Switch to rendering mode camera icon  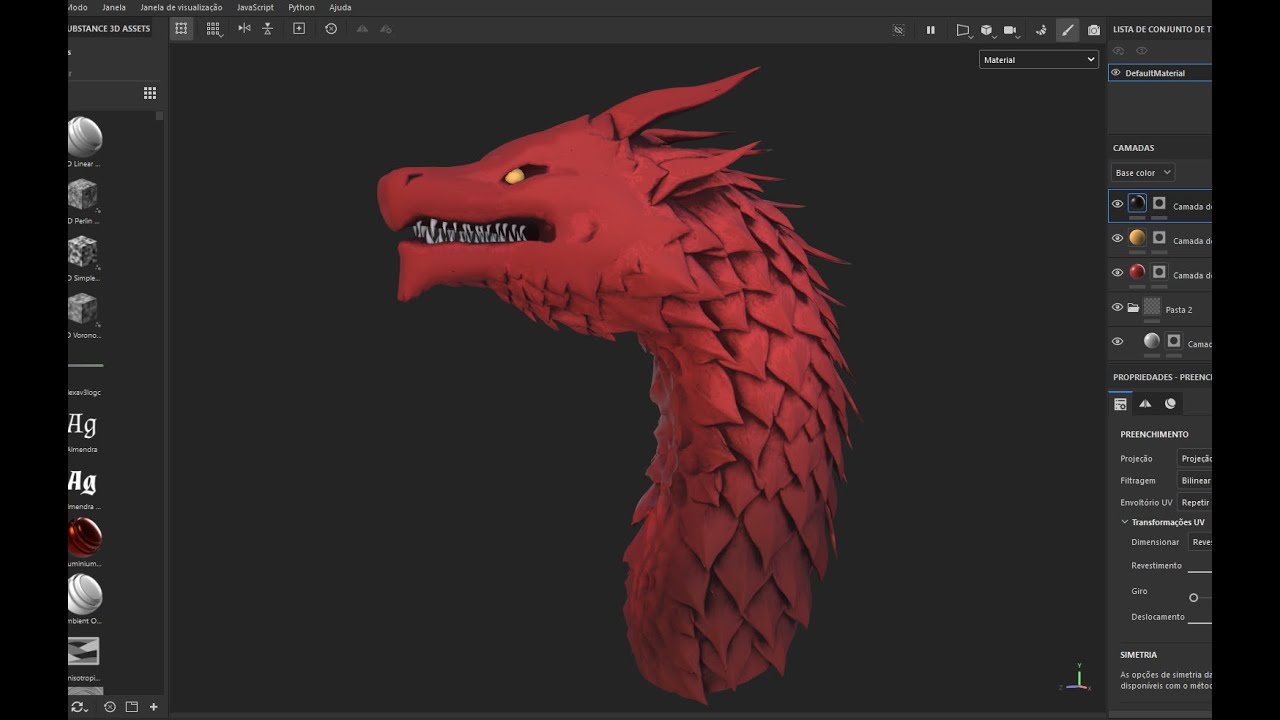[x=1094, y=30]
